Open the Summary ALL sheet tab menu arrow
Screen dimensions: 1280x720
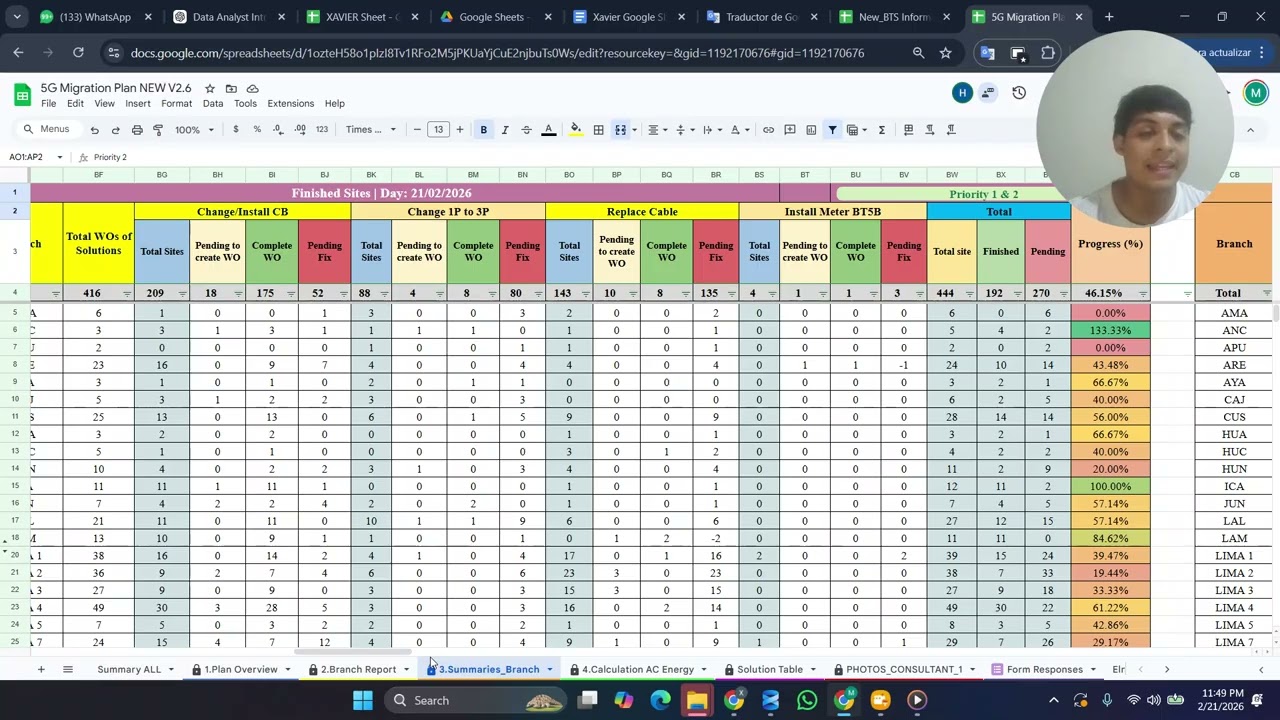[171, 670]
